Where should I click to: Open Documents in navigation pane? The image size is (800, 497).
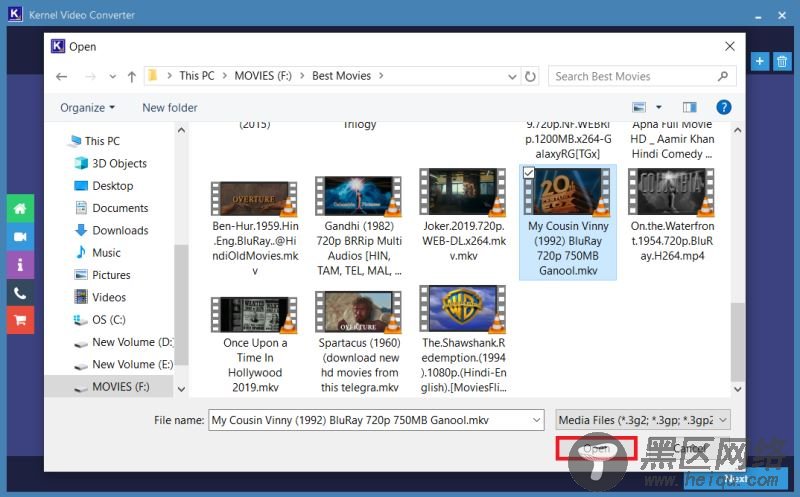(x=112, y=208)
